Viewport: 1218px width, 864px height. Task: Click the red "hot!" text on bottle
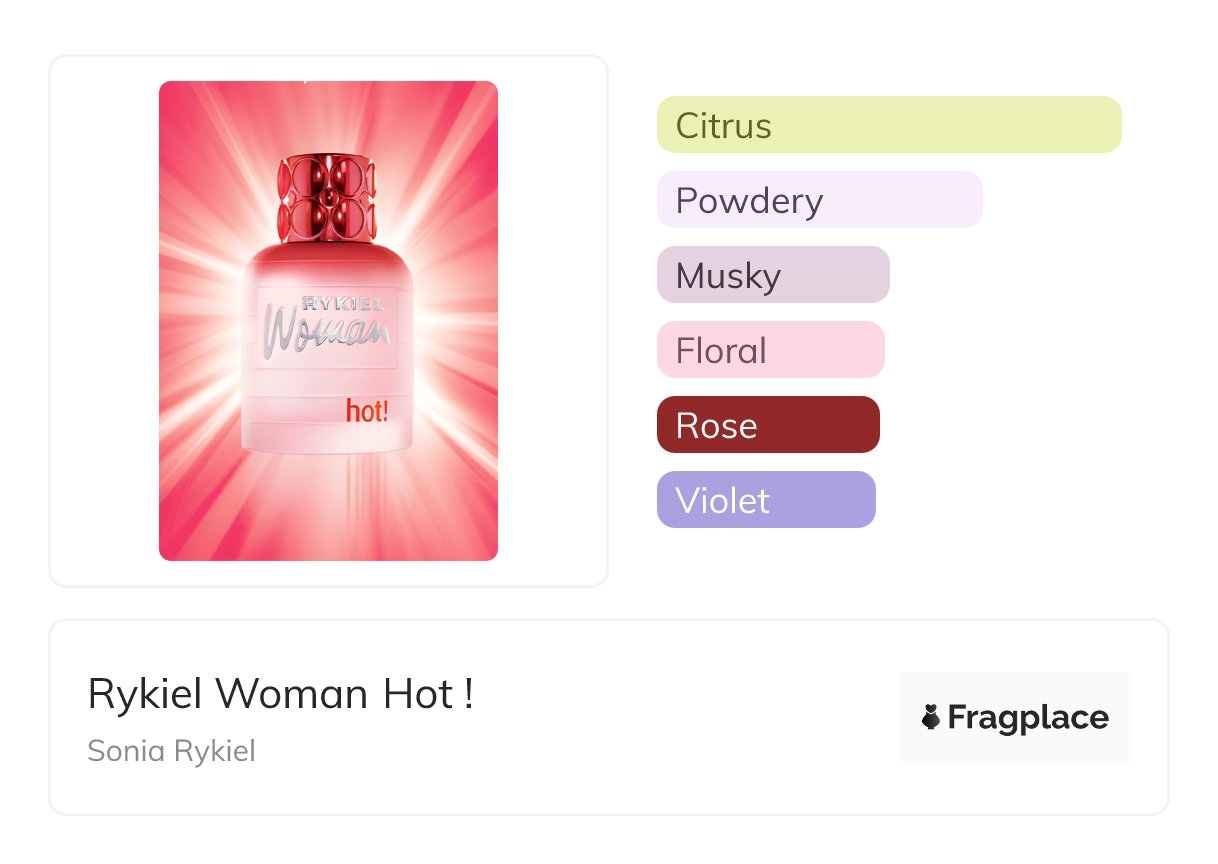367,411
